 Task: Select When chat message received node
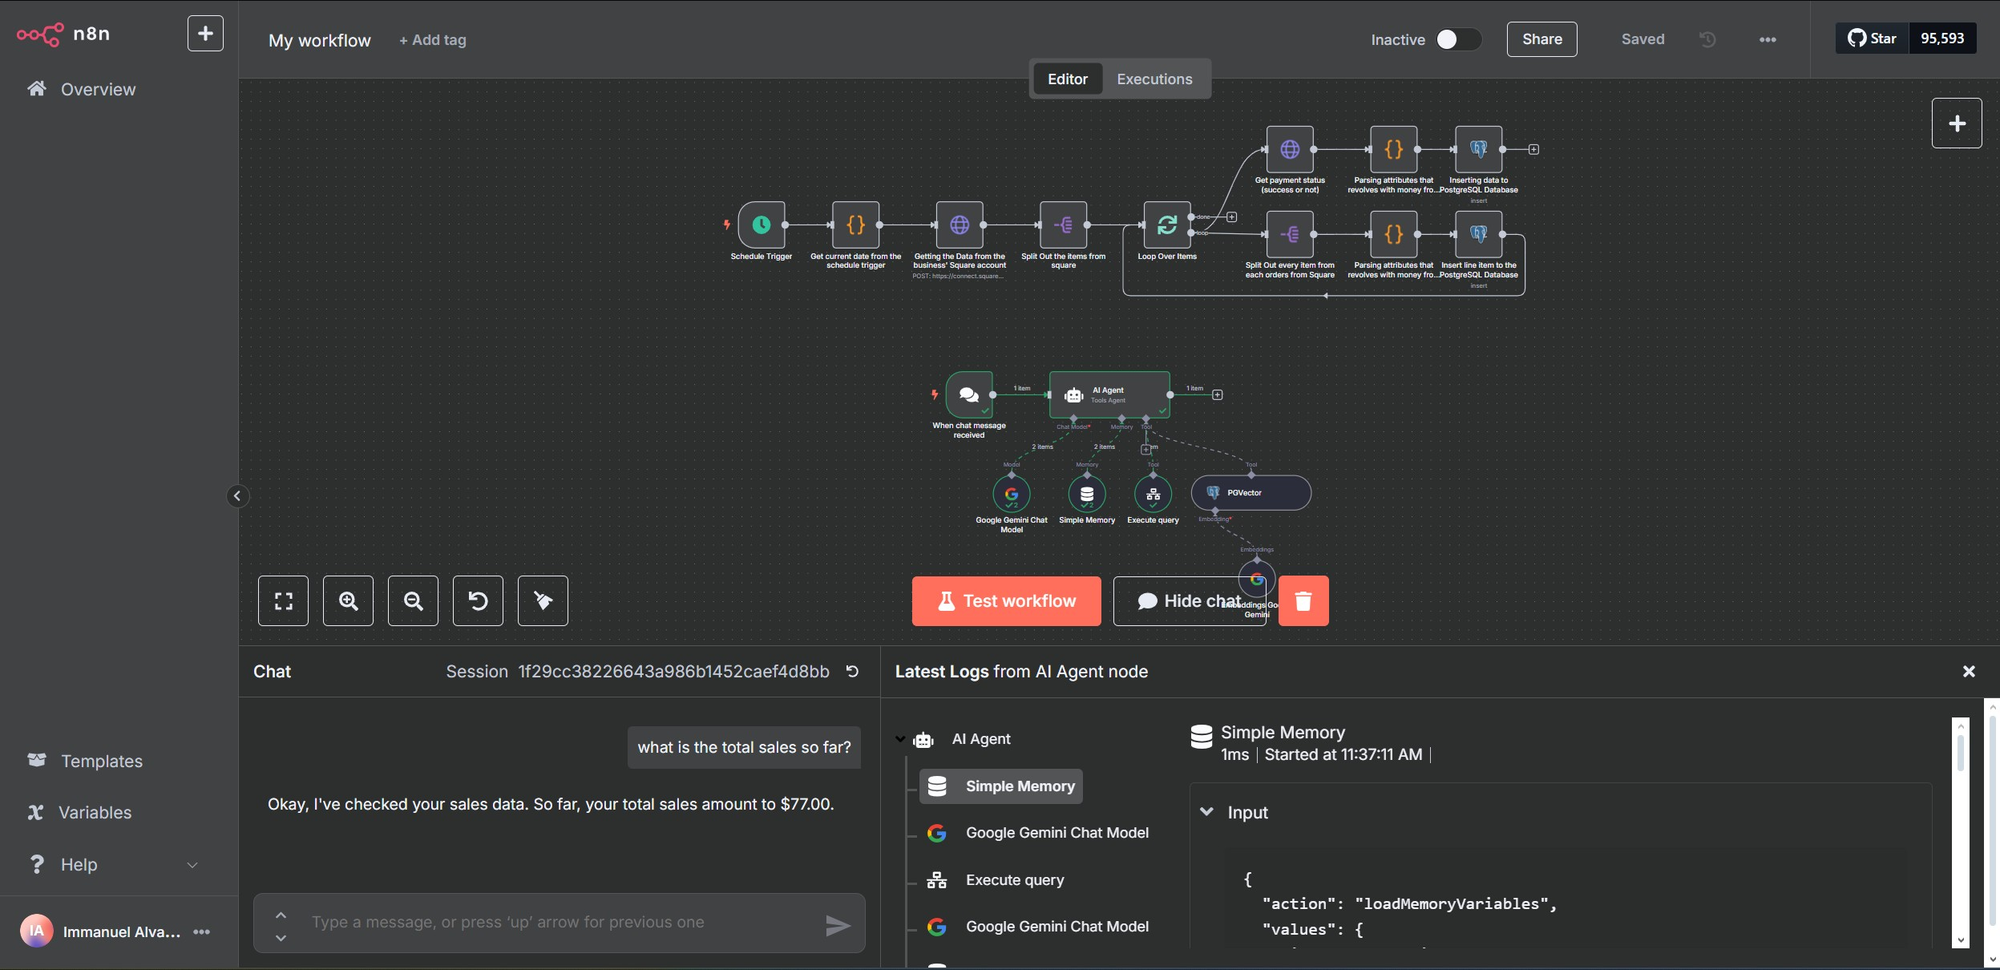pos(969,395)
